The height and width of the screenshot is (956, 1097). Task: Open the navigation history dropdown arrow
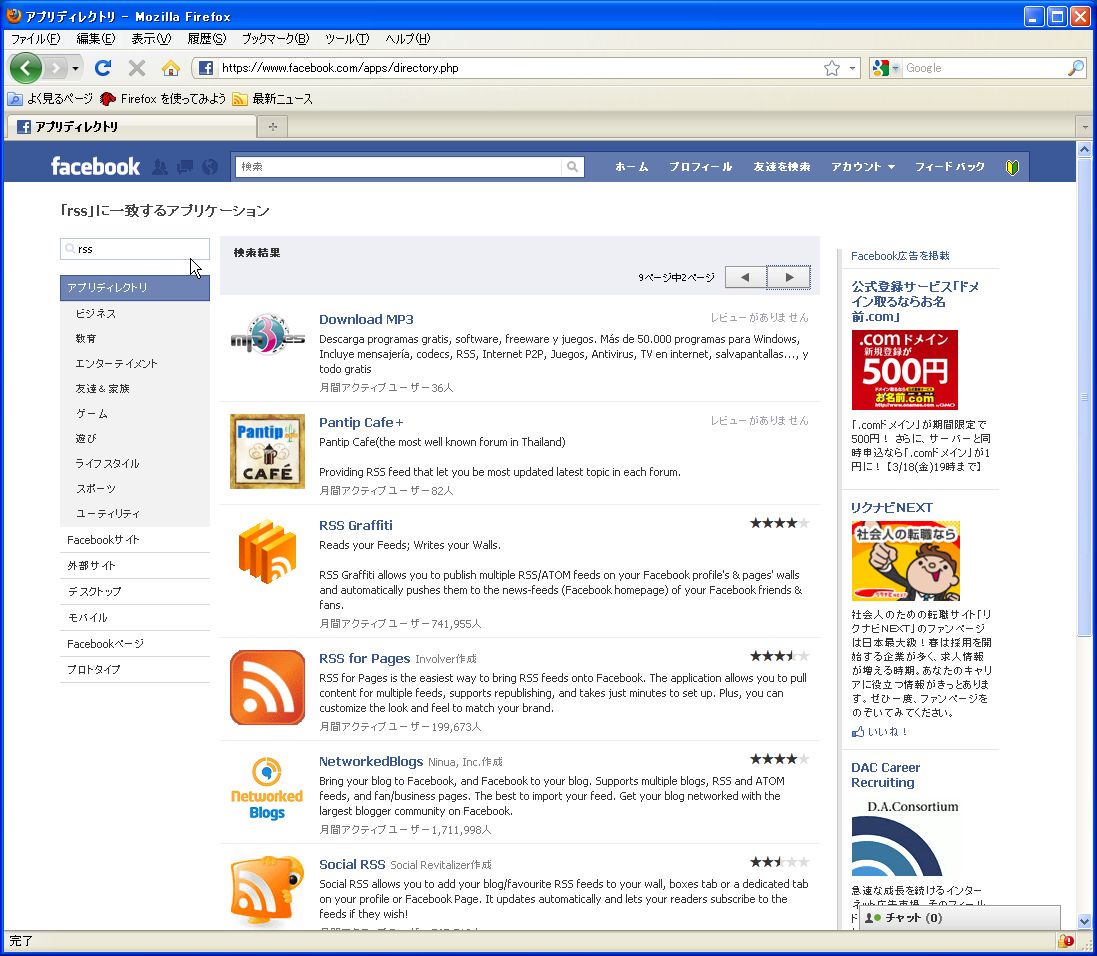point(75,69)
